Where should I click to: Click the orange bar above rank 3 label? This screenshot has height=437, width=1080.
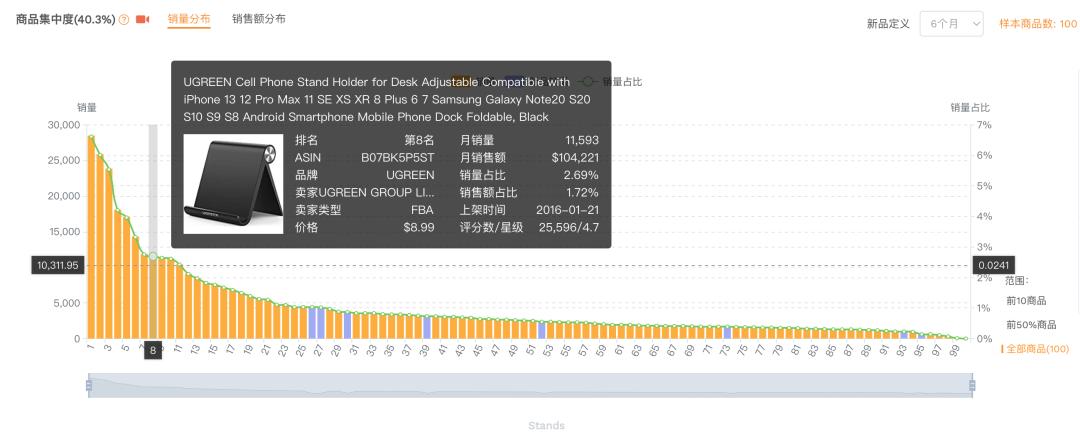[109, 254]
